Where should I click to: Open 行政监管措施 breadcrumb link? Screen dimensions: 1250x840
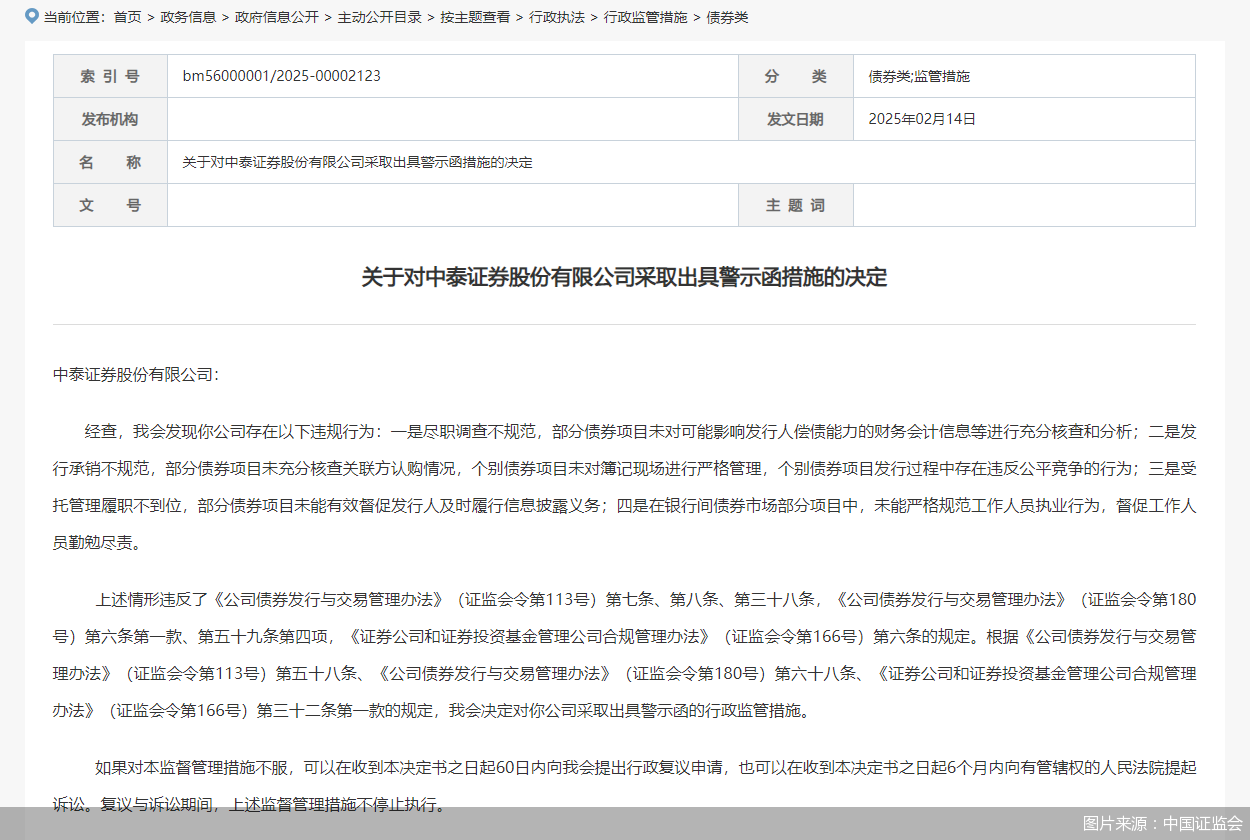645,17
